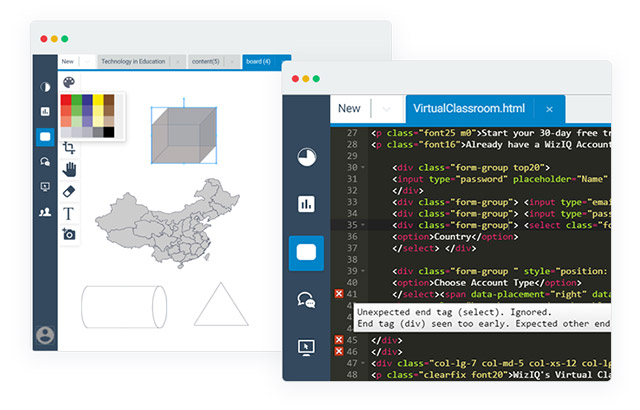640x410 pixels.
Task: Click the camera snapshot tool
Action: tap(69, 234)
